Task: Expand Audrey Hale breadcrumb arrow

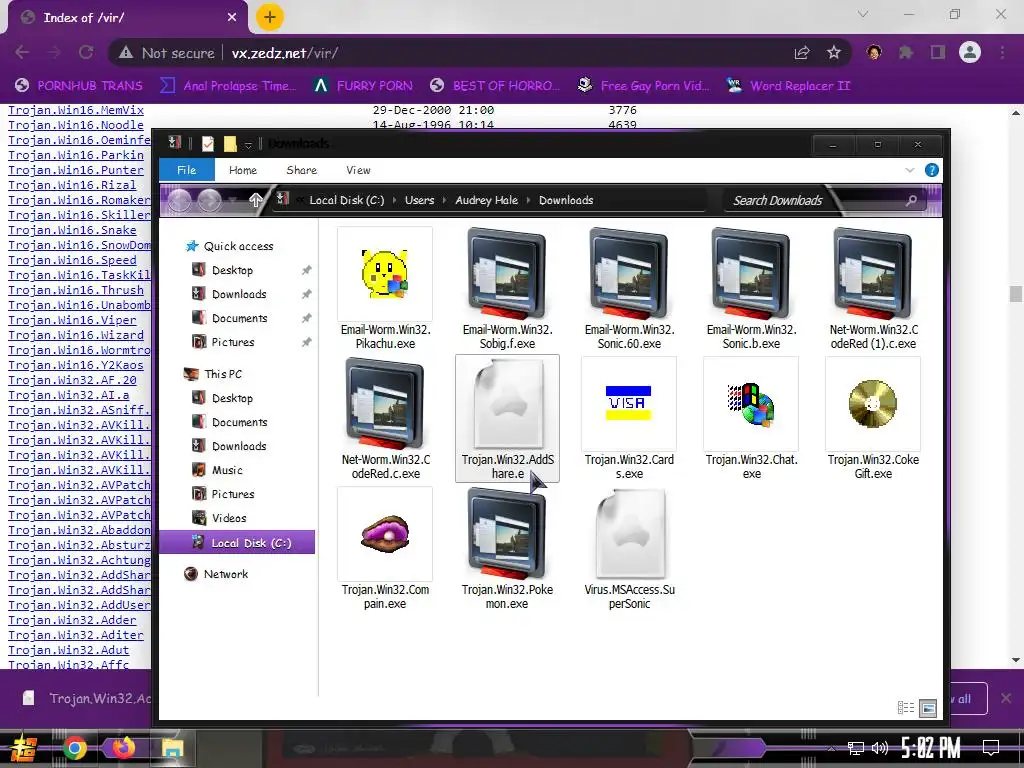Action: (528, 200)
